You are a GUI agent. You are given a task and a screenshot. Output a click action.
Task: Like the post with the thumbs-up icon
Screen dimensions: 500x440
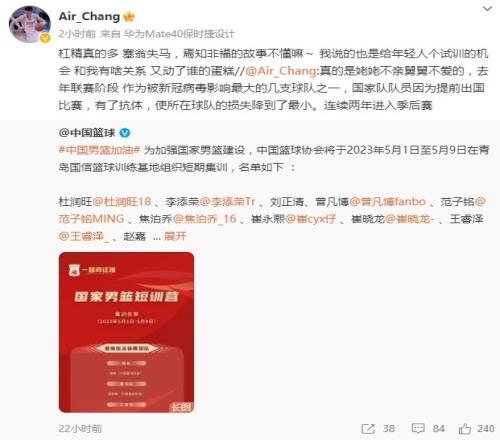465,429
